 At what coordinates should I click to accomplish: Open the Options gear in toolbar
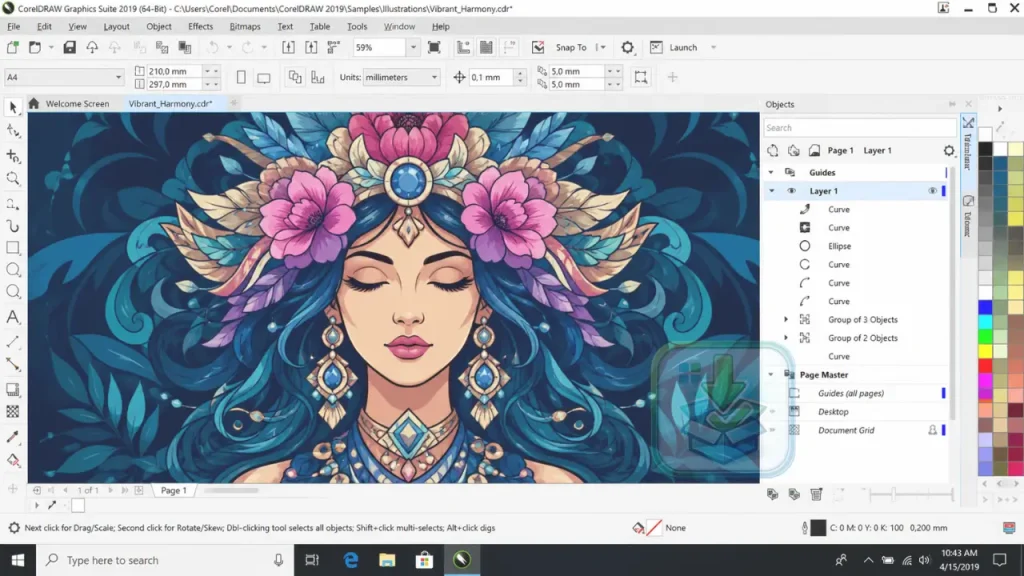(627, 47)
